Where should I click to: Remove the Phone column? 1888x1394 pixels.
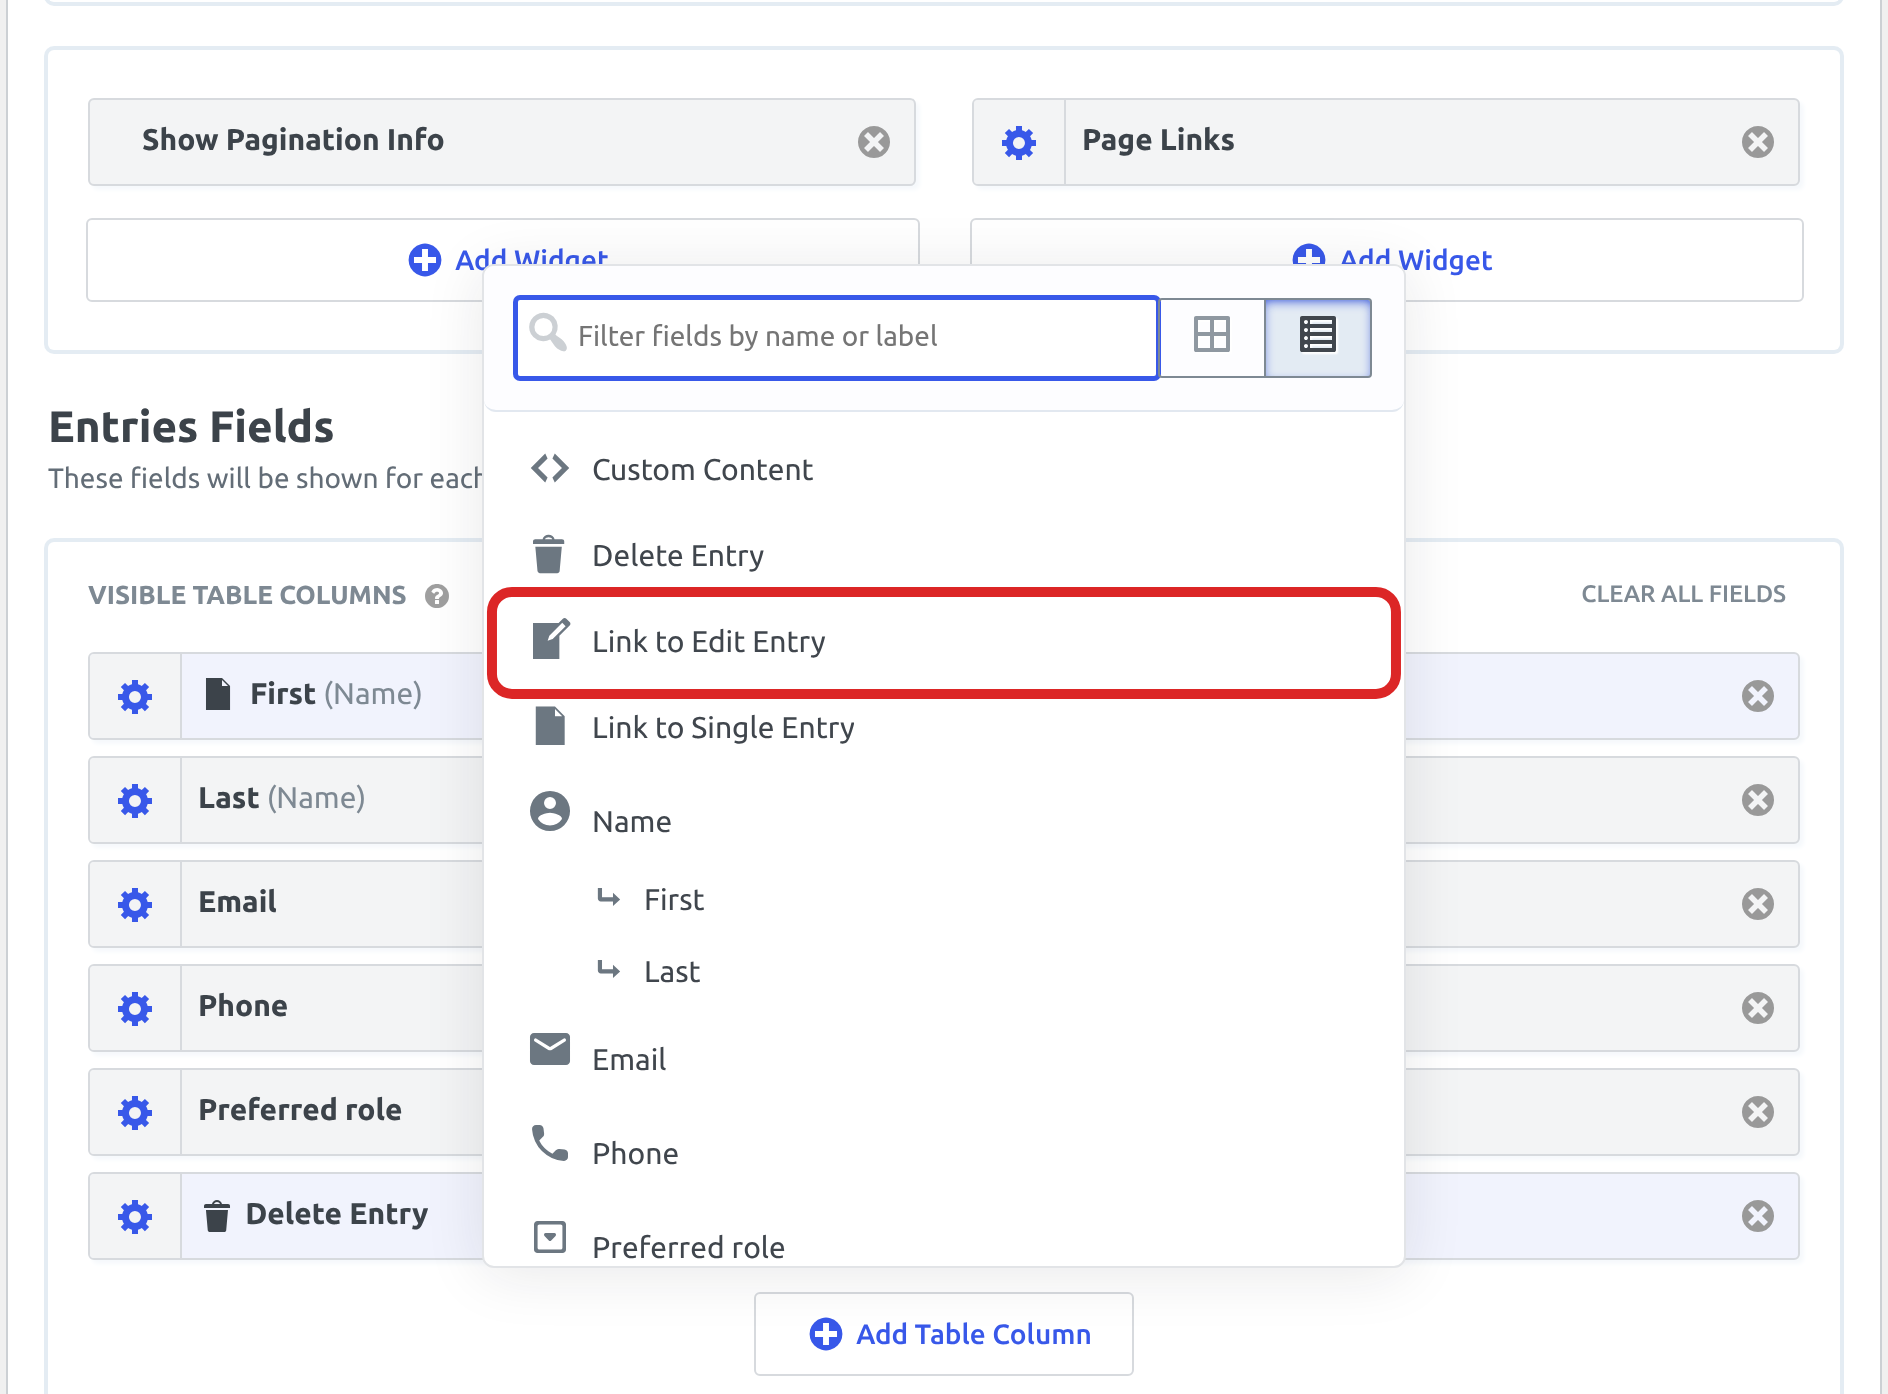coord(1758,1008)
